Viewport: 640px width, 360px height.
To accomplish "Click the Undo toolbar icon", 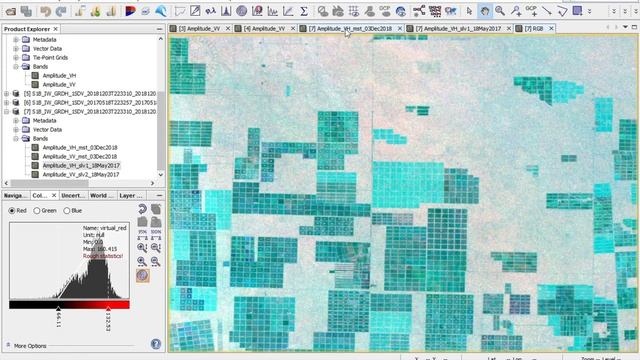I will click(x=45, y=11).
